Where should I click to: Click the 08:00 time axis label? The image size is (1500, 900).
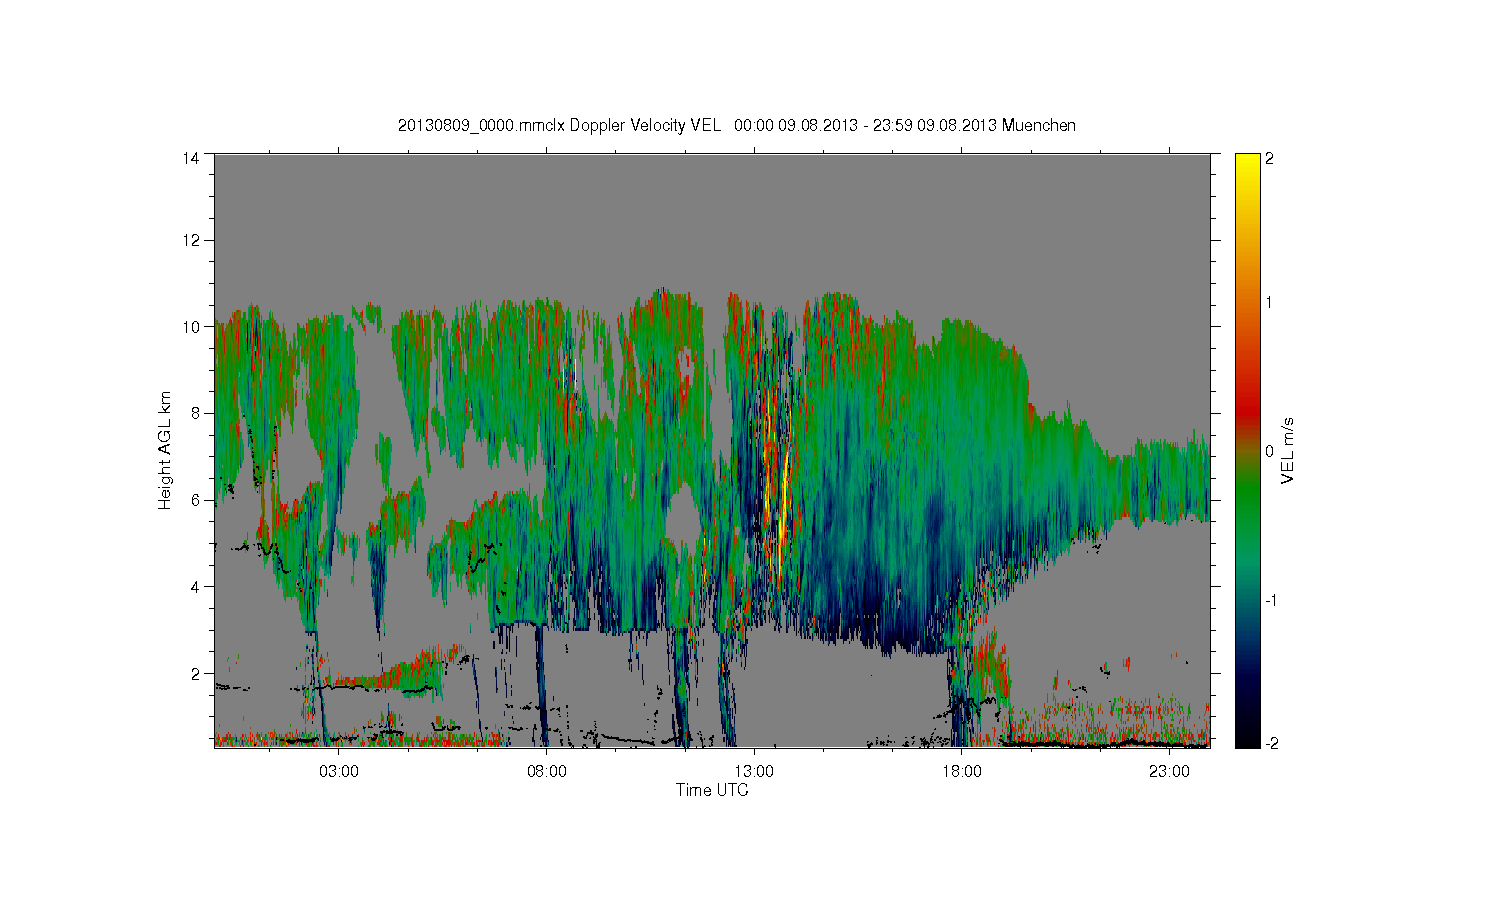(x=547, y=771)
